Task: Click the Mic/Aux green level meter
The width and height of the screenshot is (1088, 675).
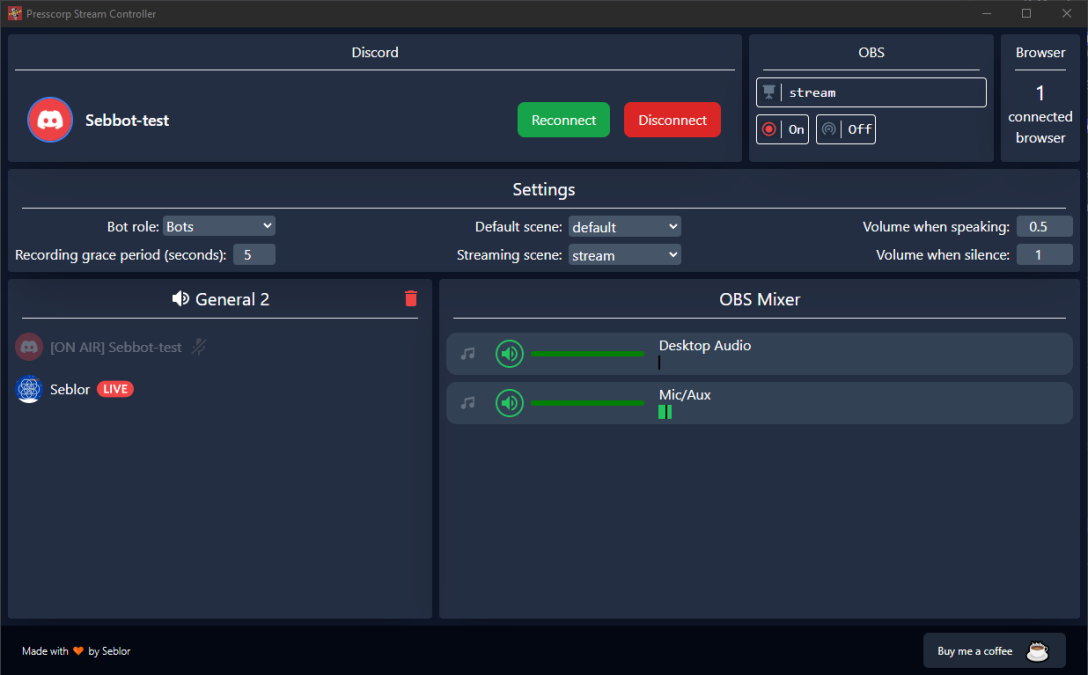Action: (x=665, y=412)
